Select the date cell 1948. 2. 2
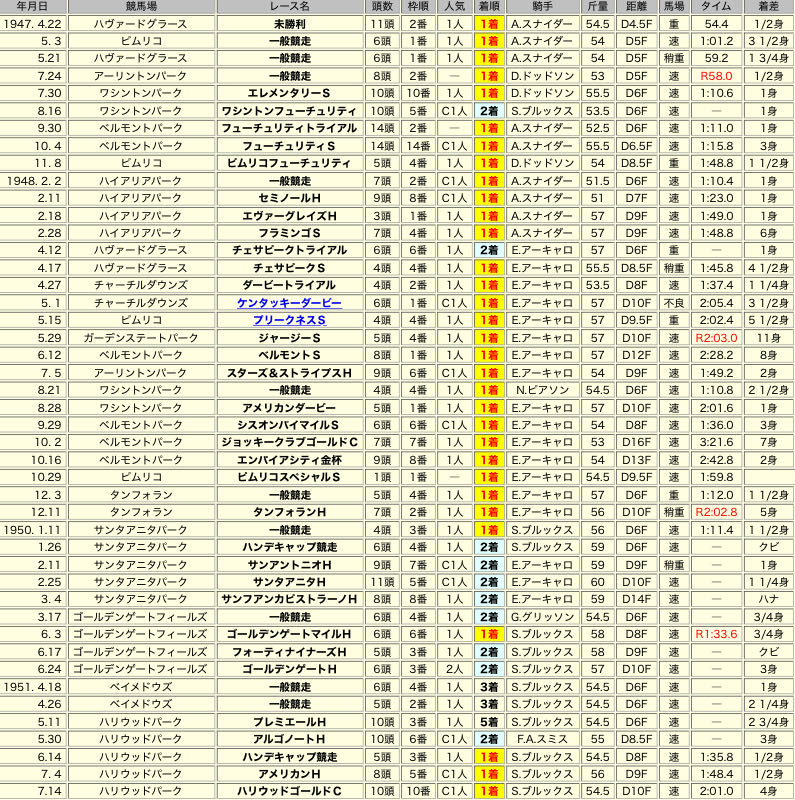 (x=33, y=181)
